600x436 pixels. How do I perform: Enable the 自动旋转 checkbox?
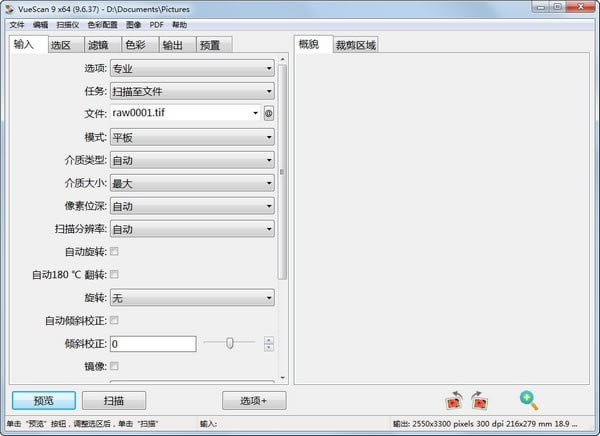coord(114,251)
